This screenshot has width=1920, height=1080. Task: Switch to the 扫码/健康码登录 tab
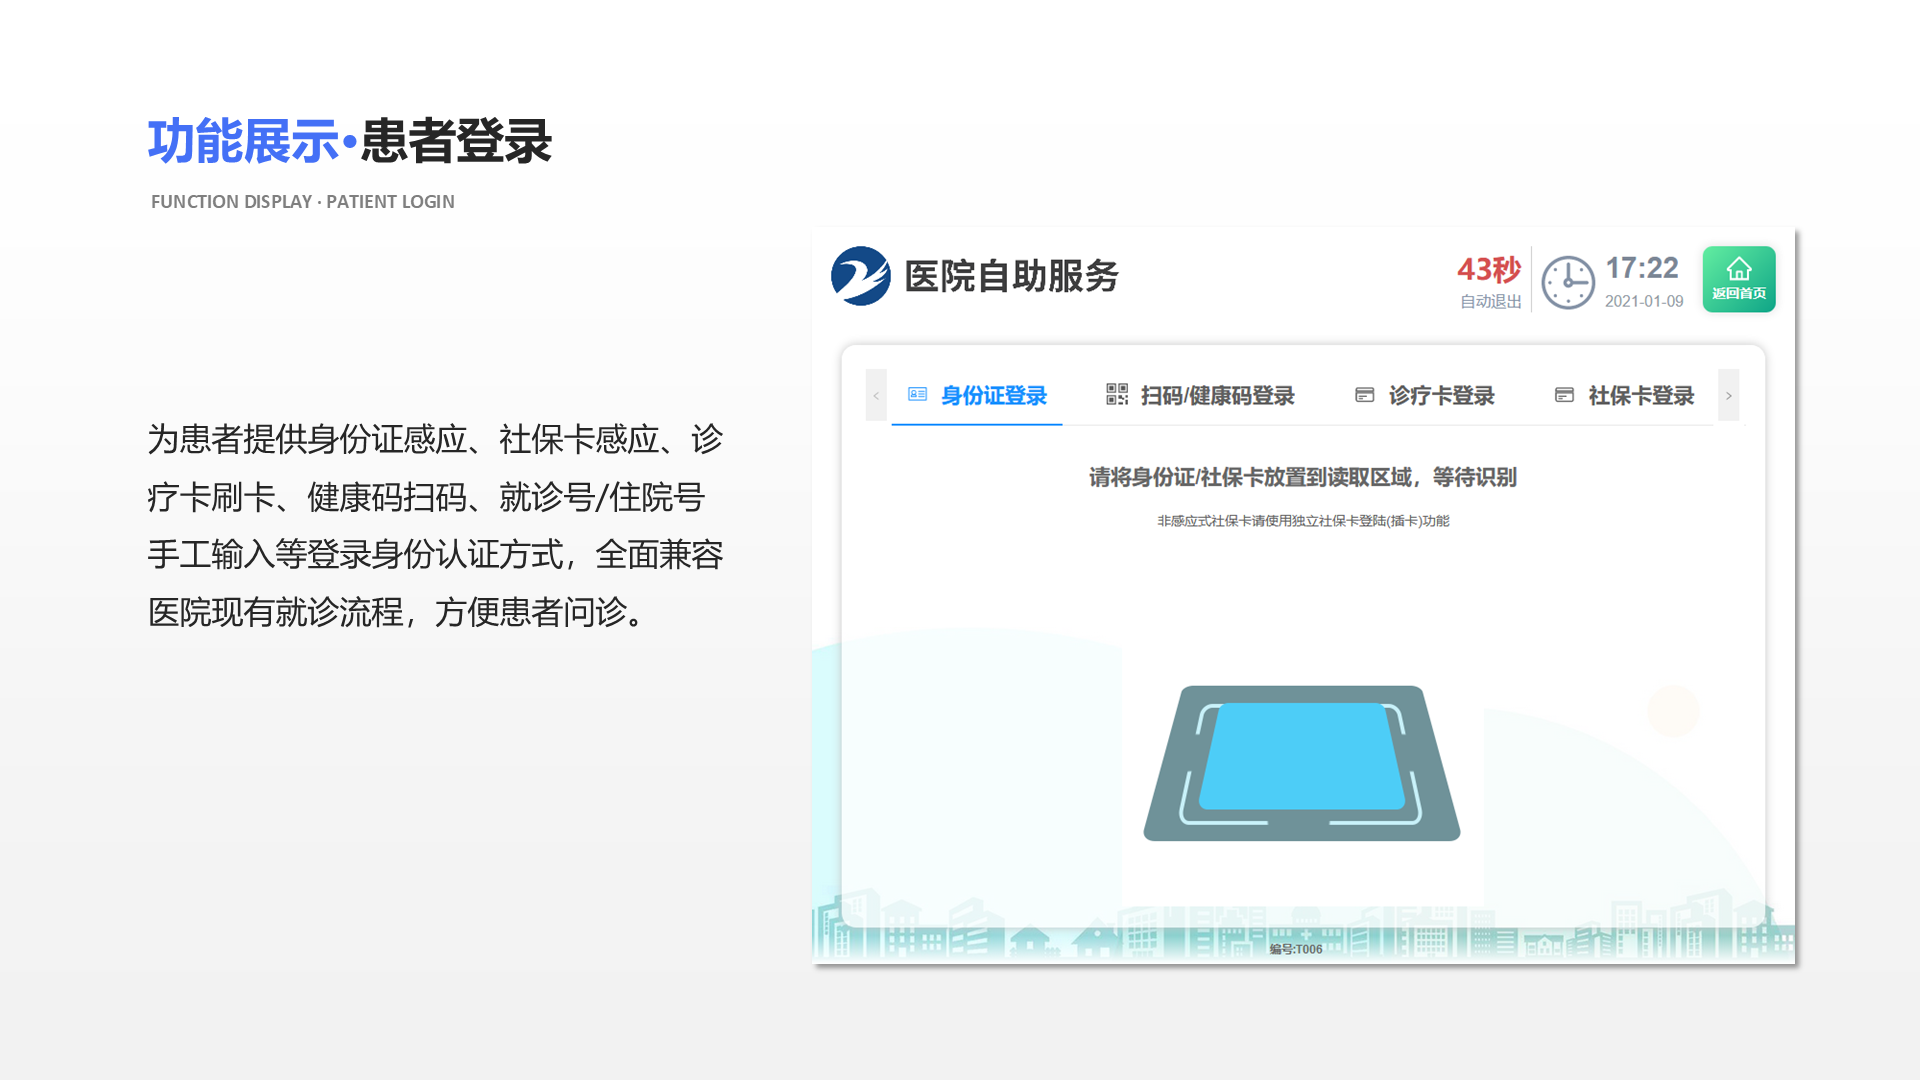1218,395
